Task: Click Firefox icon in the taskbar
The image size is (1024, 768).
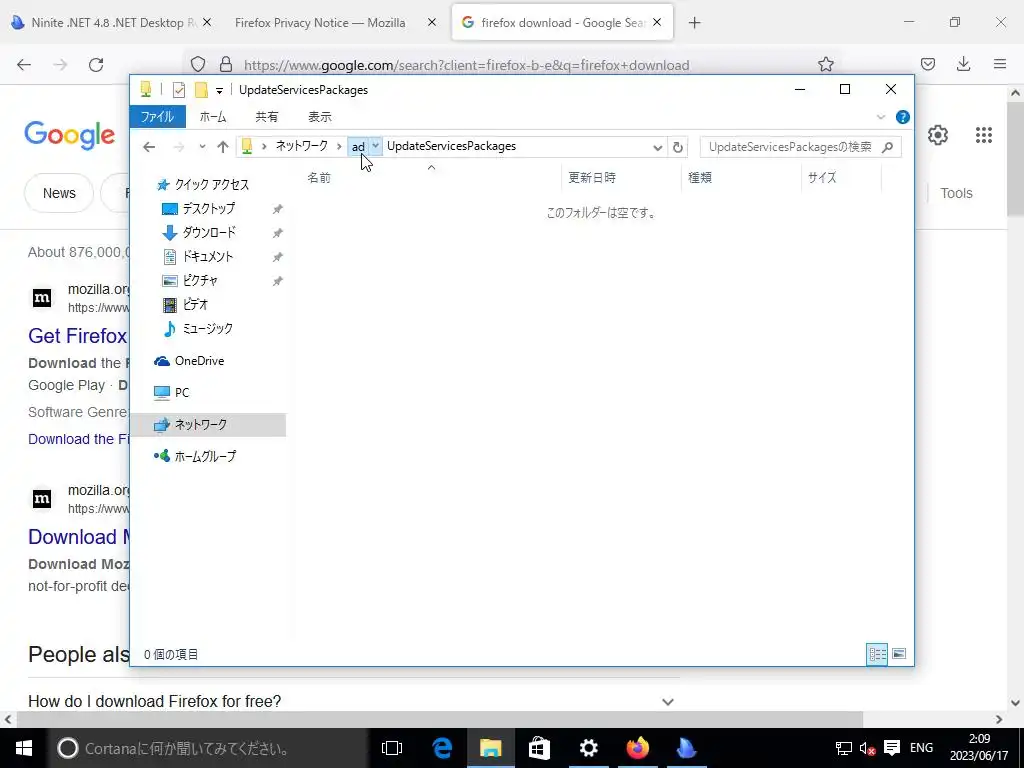Action: 637,748
